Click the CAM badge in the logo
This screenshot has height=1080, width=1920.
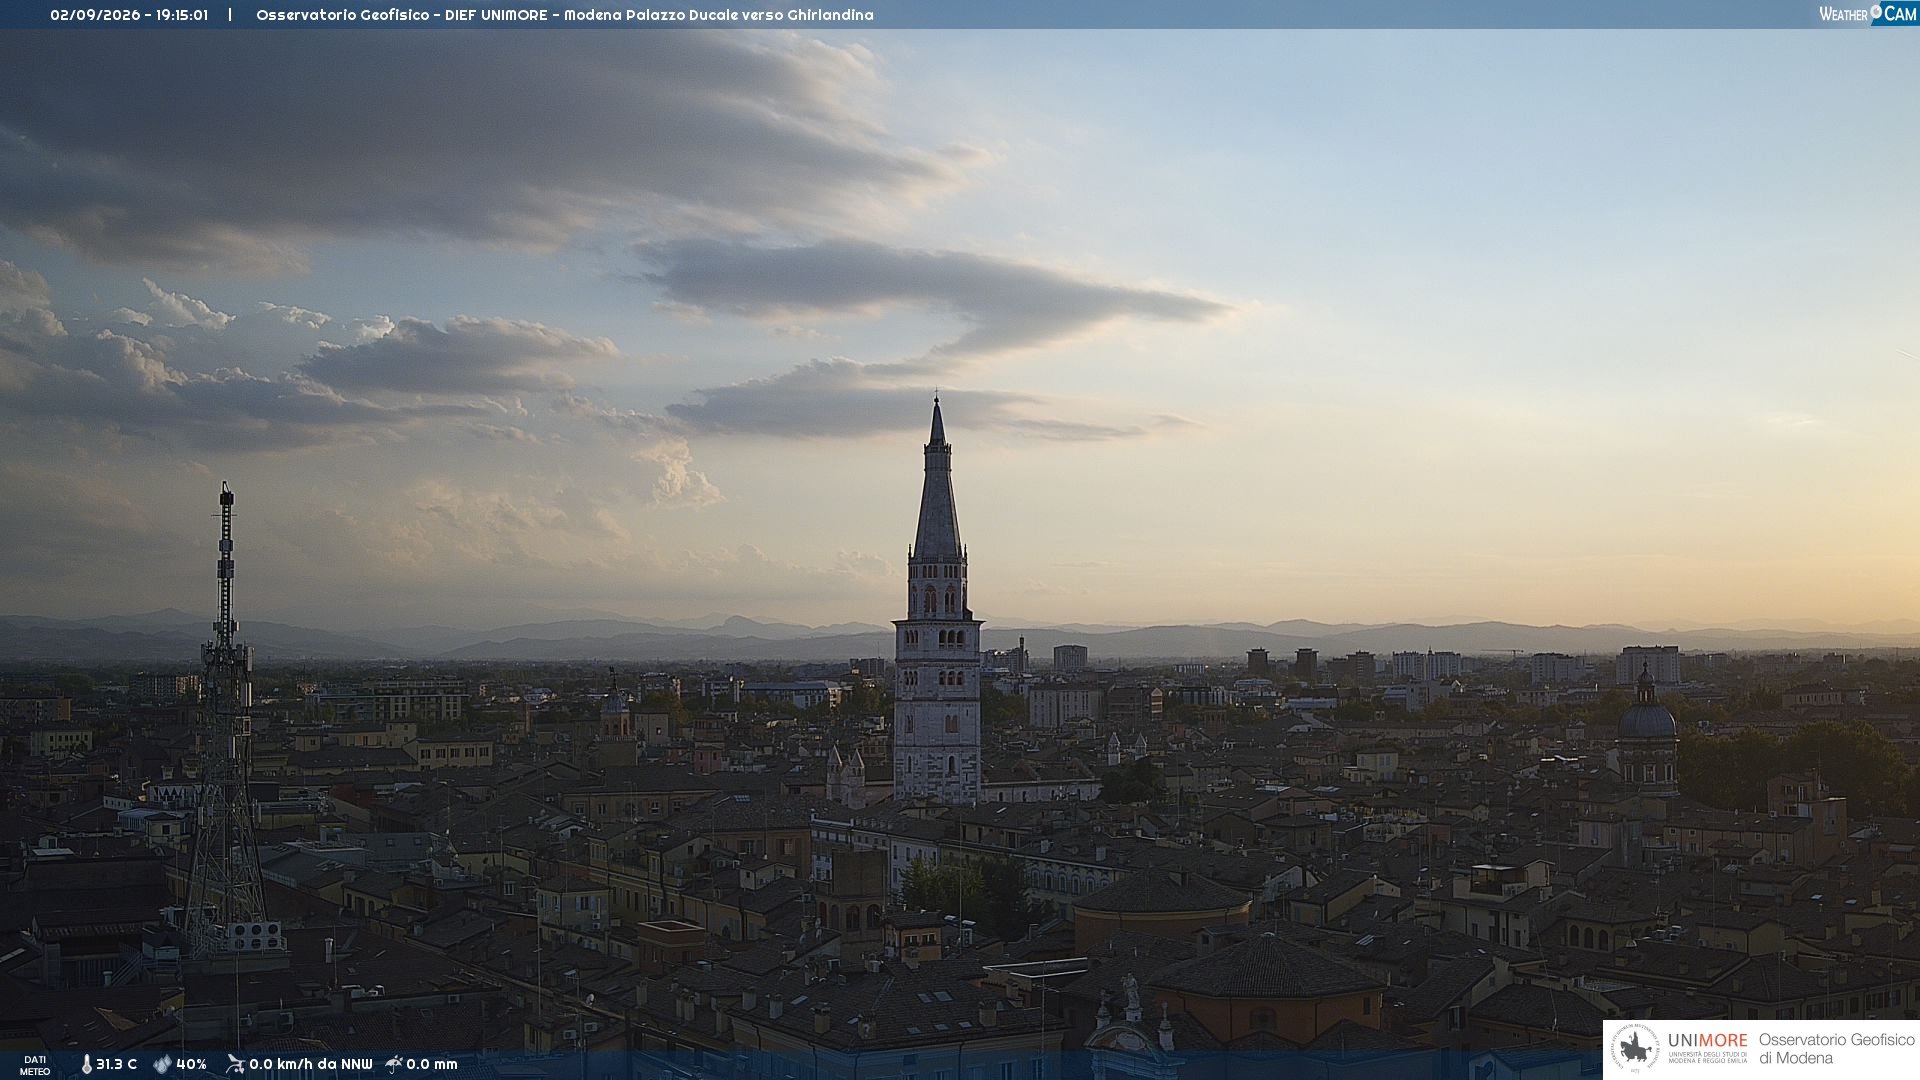1900,13
